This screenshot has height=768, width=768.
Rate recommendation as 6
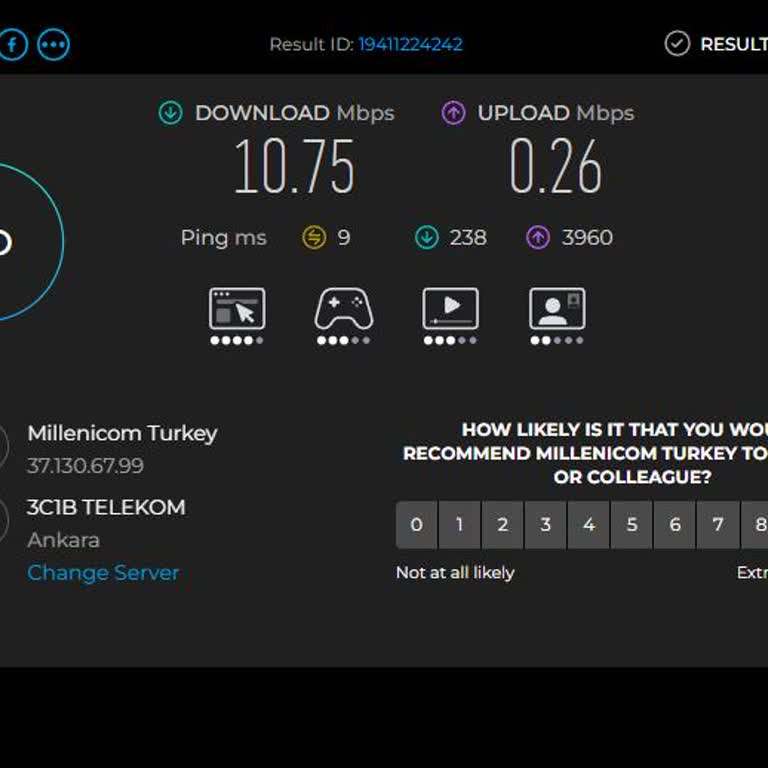tap(675, 525)
